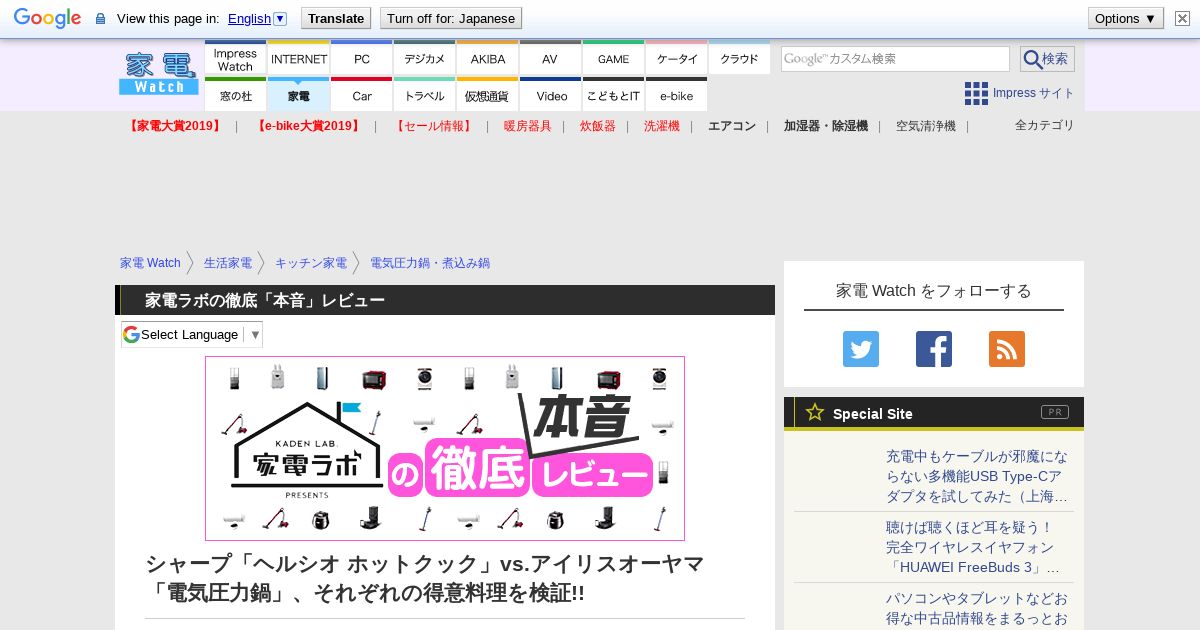Open the RSS feed icon
This screenshot has width=1200, height=630.
pos(1007,349)
